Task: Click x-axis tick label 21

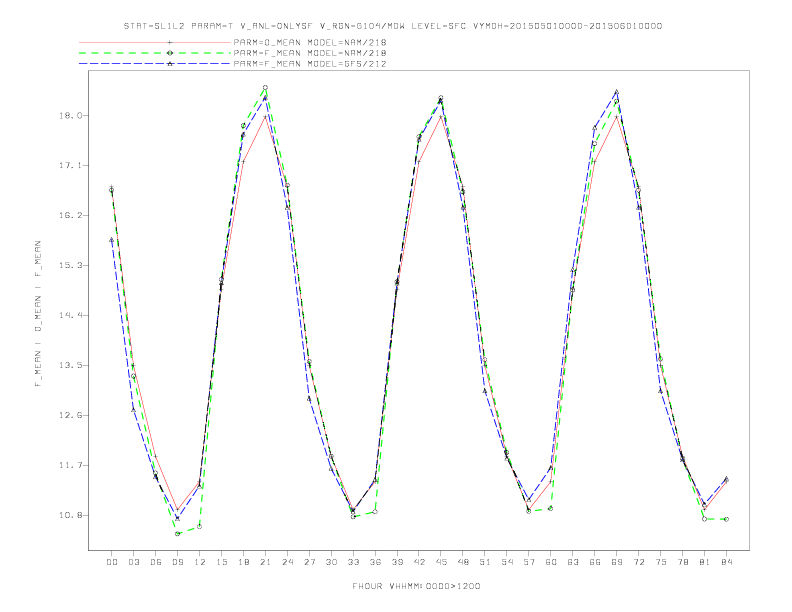Action: coord(265,562)
